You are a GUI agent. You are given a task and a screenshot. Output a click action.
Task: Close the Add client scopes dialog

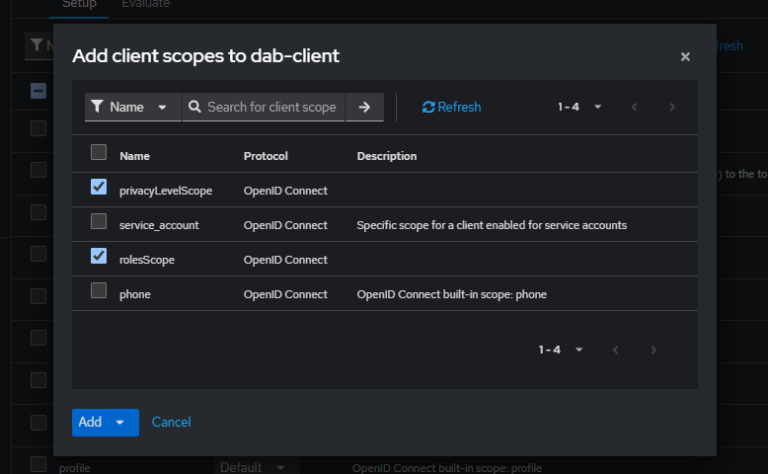pos(685,57)
